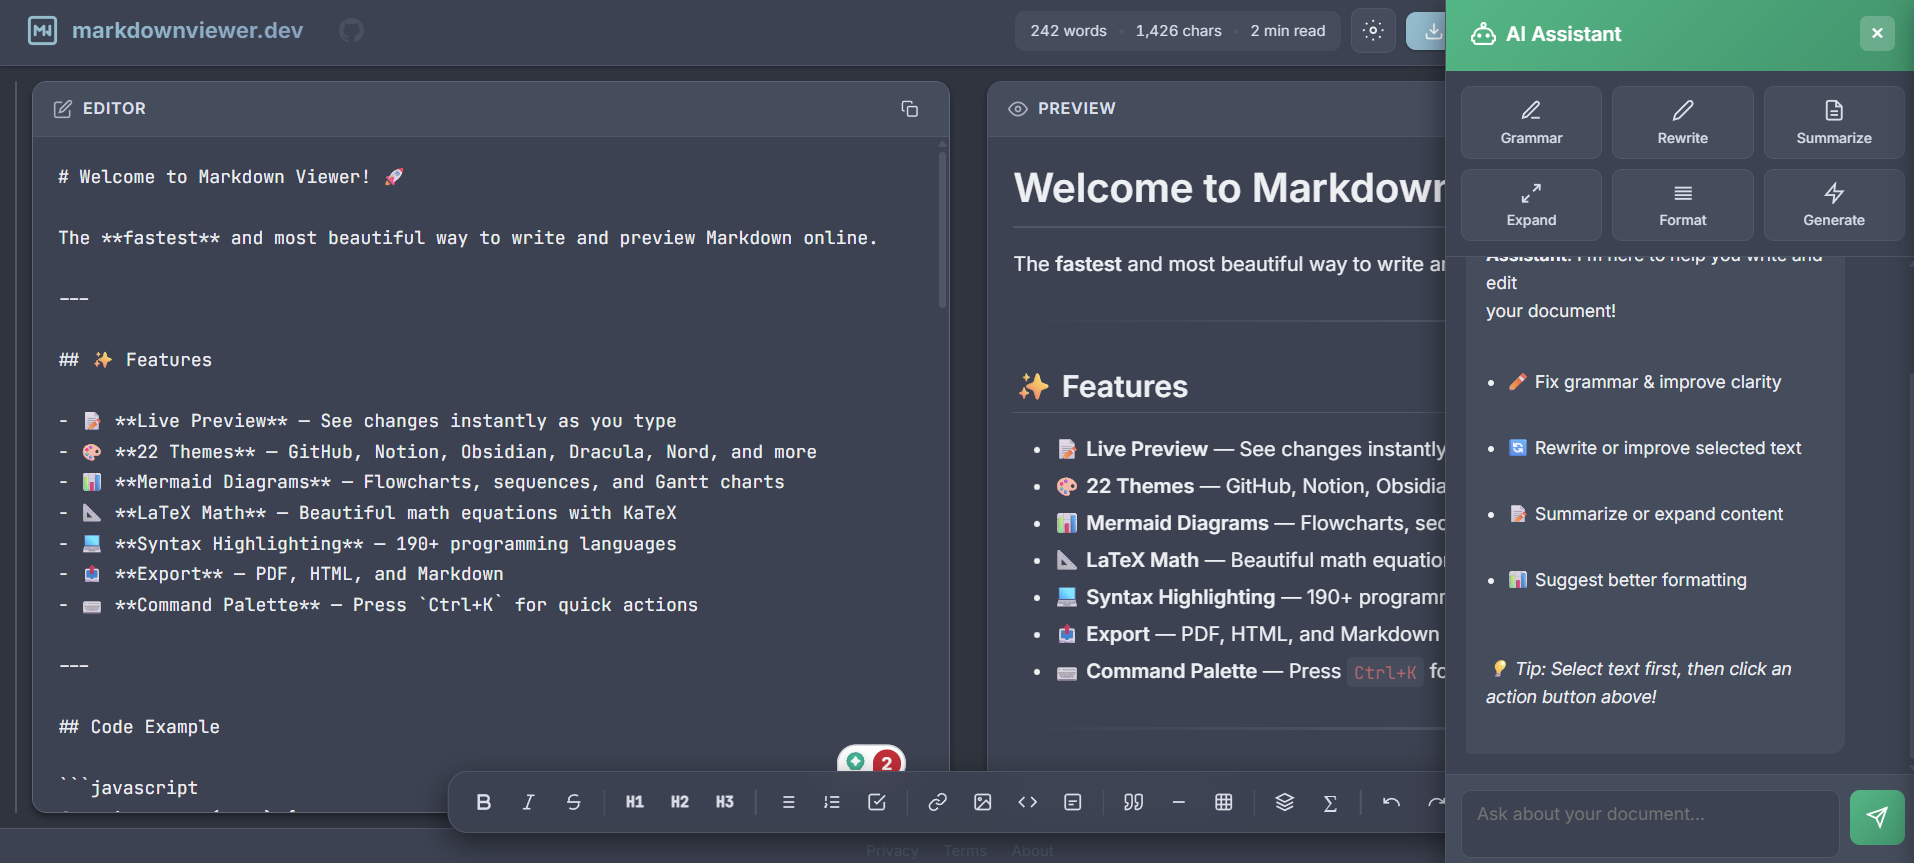Insert a code block
Image resolution: width=1914 pixels, height=863 pixels.
(x=1073, y=802)
